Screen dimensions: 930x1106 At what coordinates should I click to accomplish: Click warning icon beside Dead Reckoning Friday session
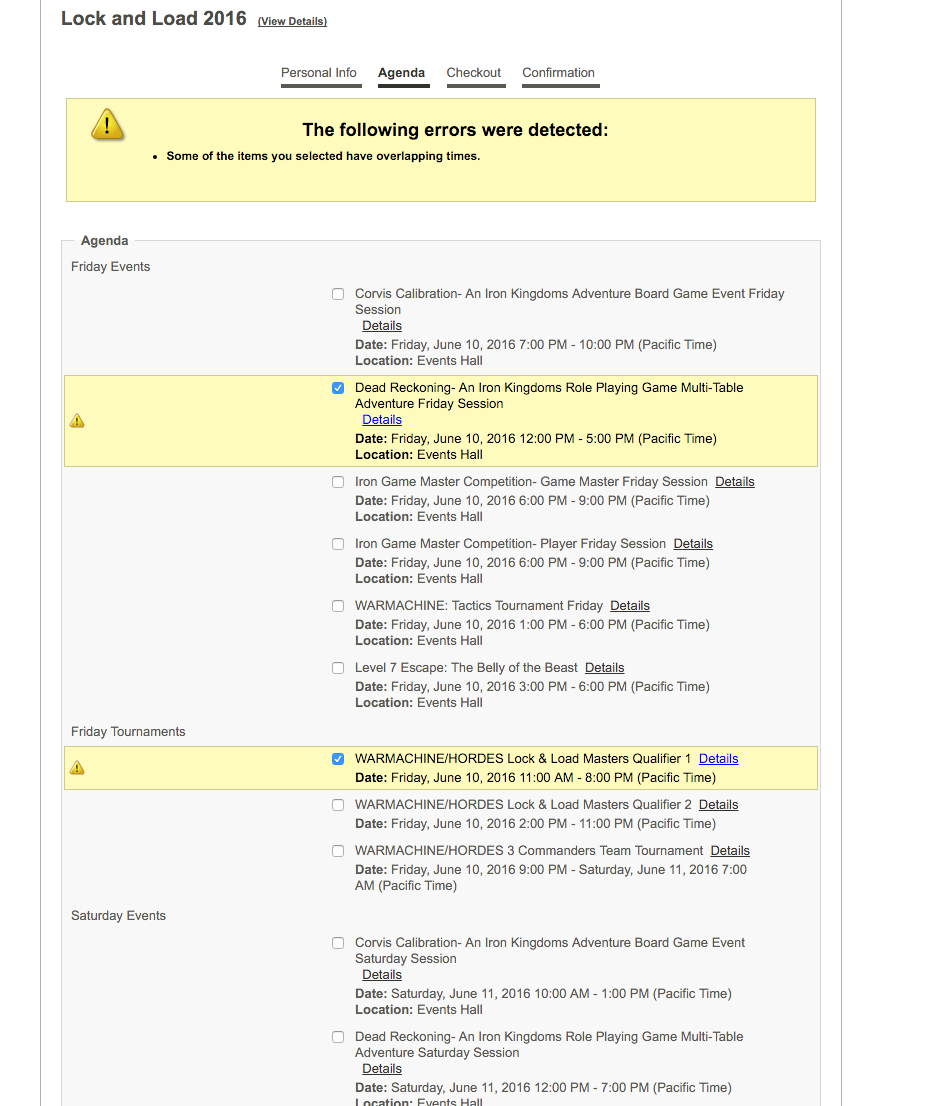point(77,421)
